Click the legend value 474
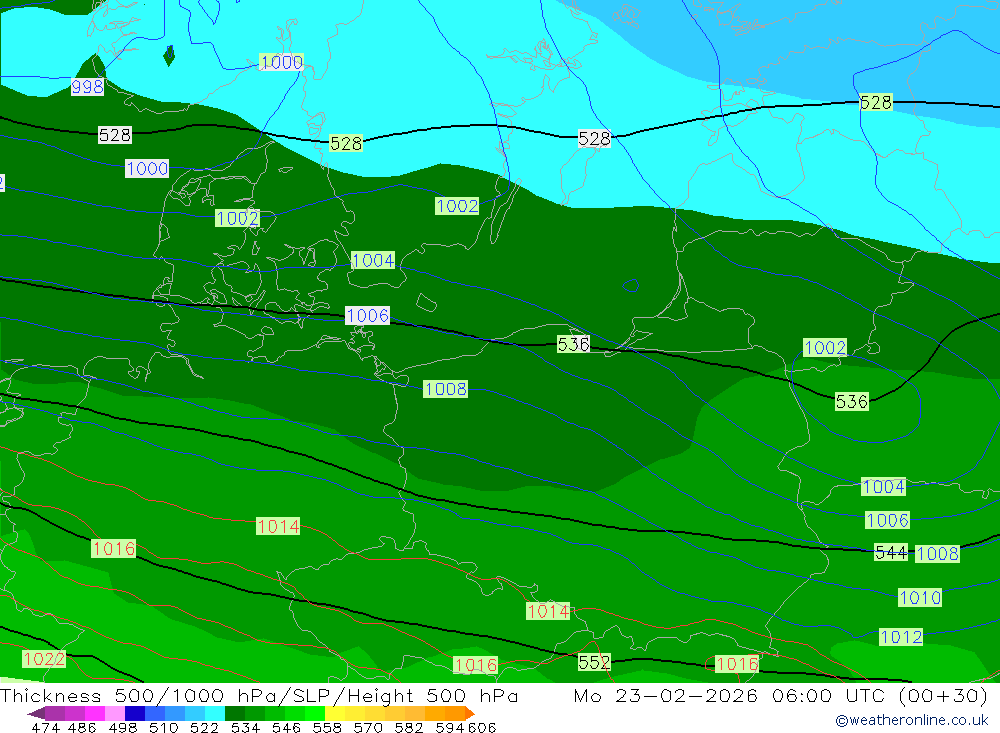This screenshot has width=1000, height=733. pos(45,727)
